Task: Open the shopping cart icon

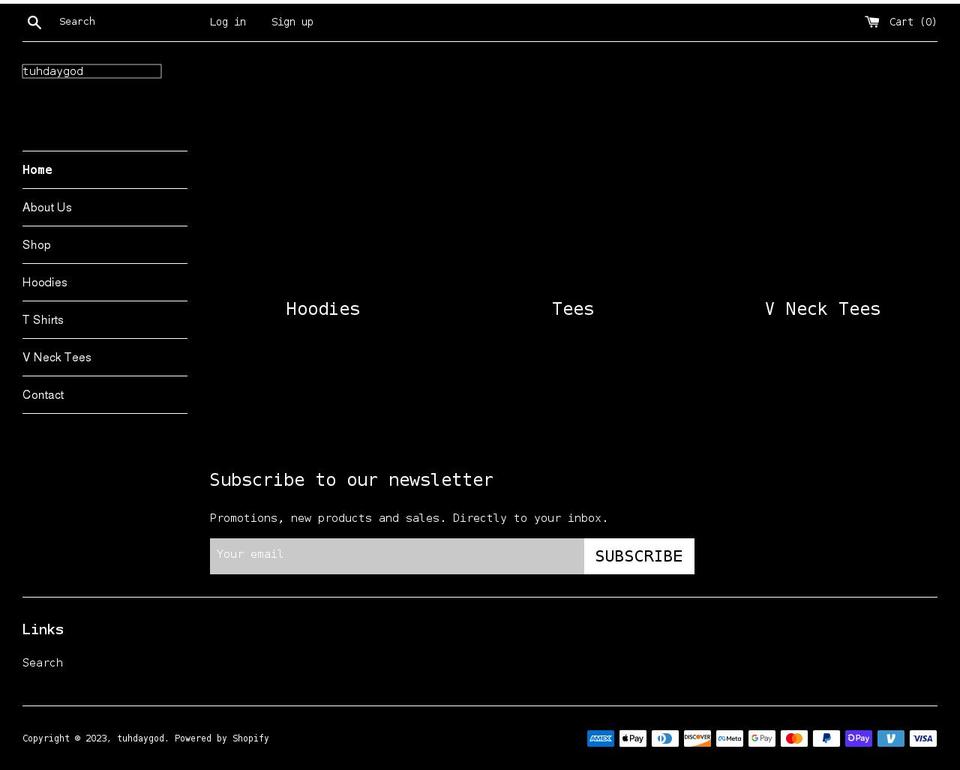Action: 872,21
